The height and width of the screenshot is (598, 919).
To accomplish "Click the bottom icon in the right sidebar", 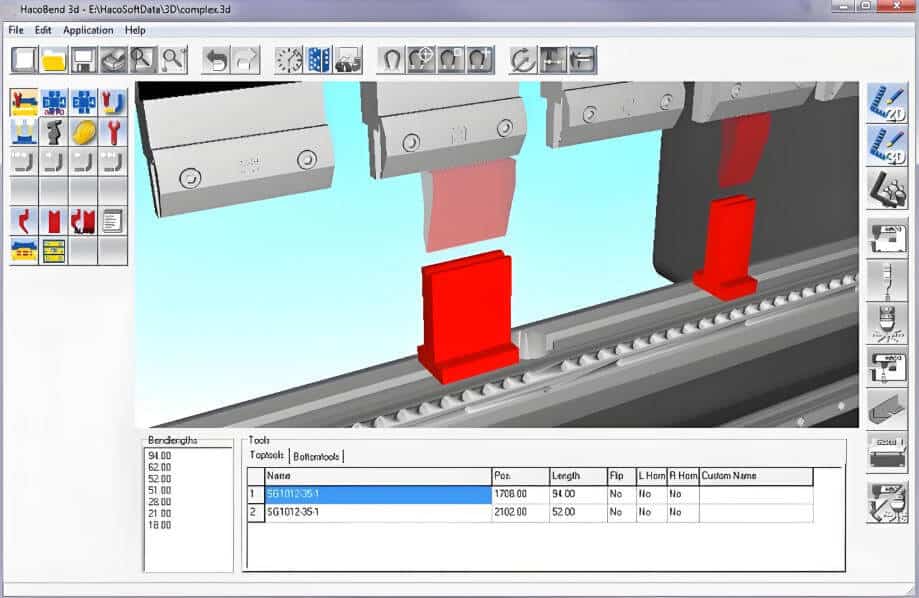I will (887, 502).
